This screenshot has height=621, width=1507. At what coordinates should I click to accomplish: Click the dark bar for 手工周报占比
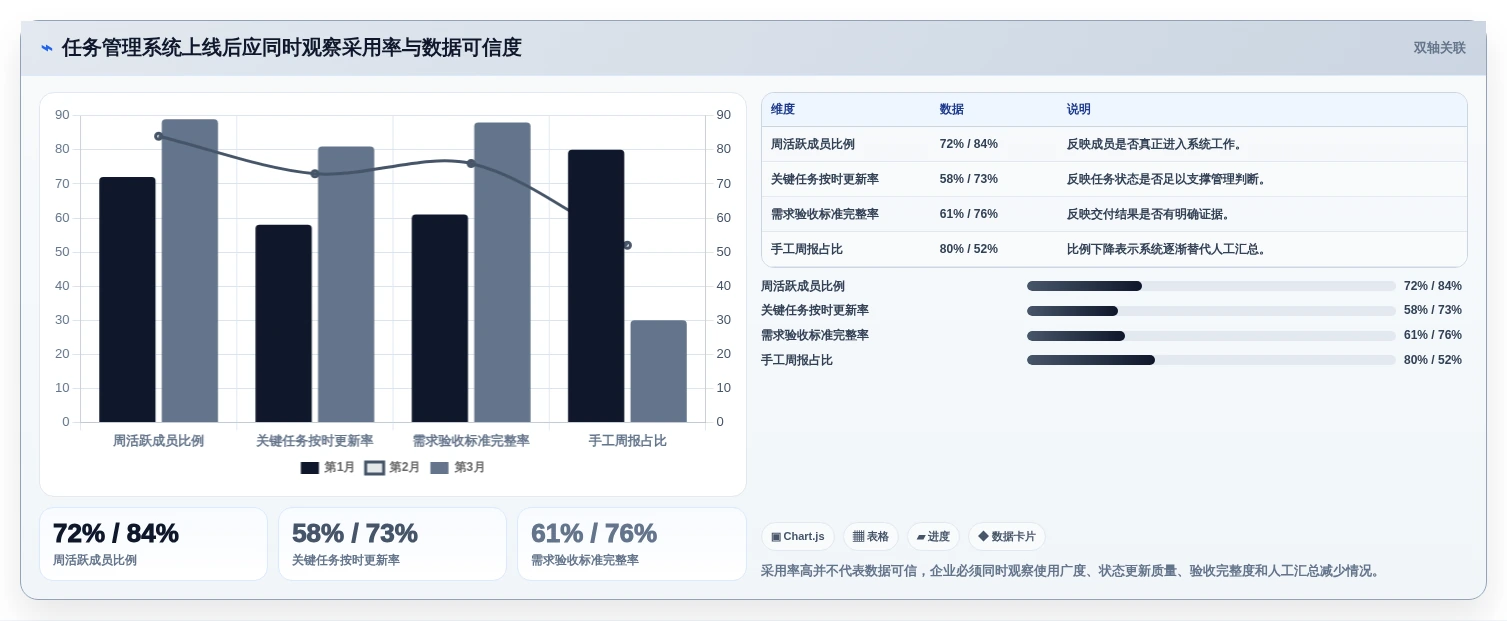(596, 286)
